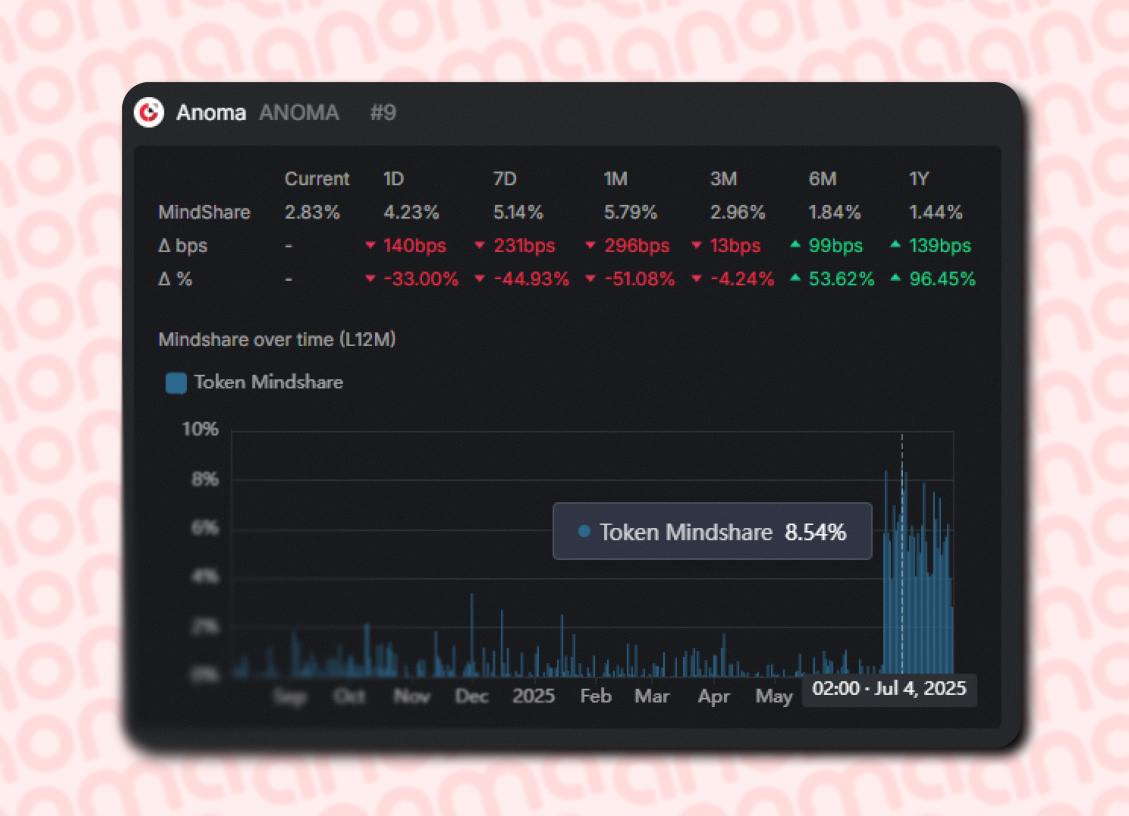
Task: Click the Δ % row label
Action: 176,279
